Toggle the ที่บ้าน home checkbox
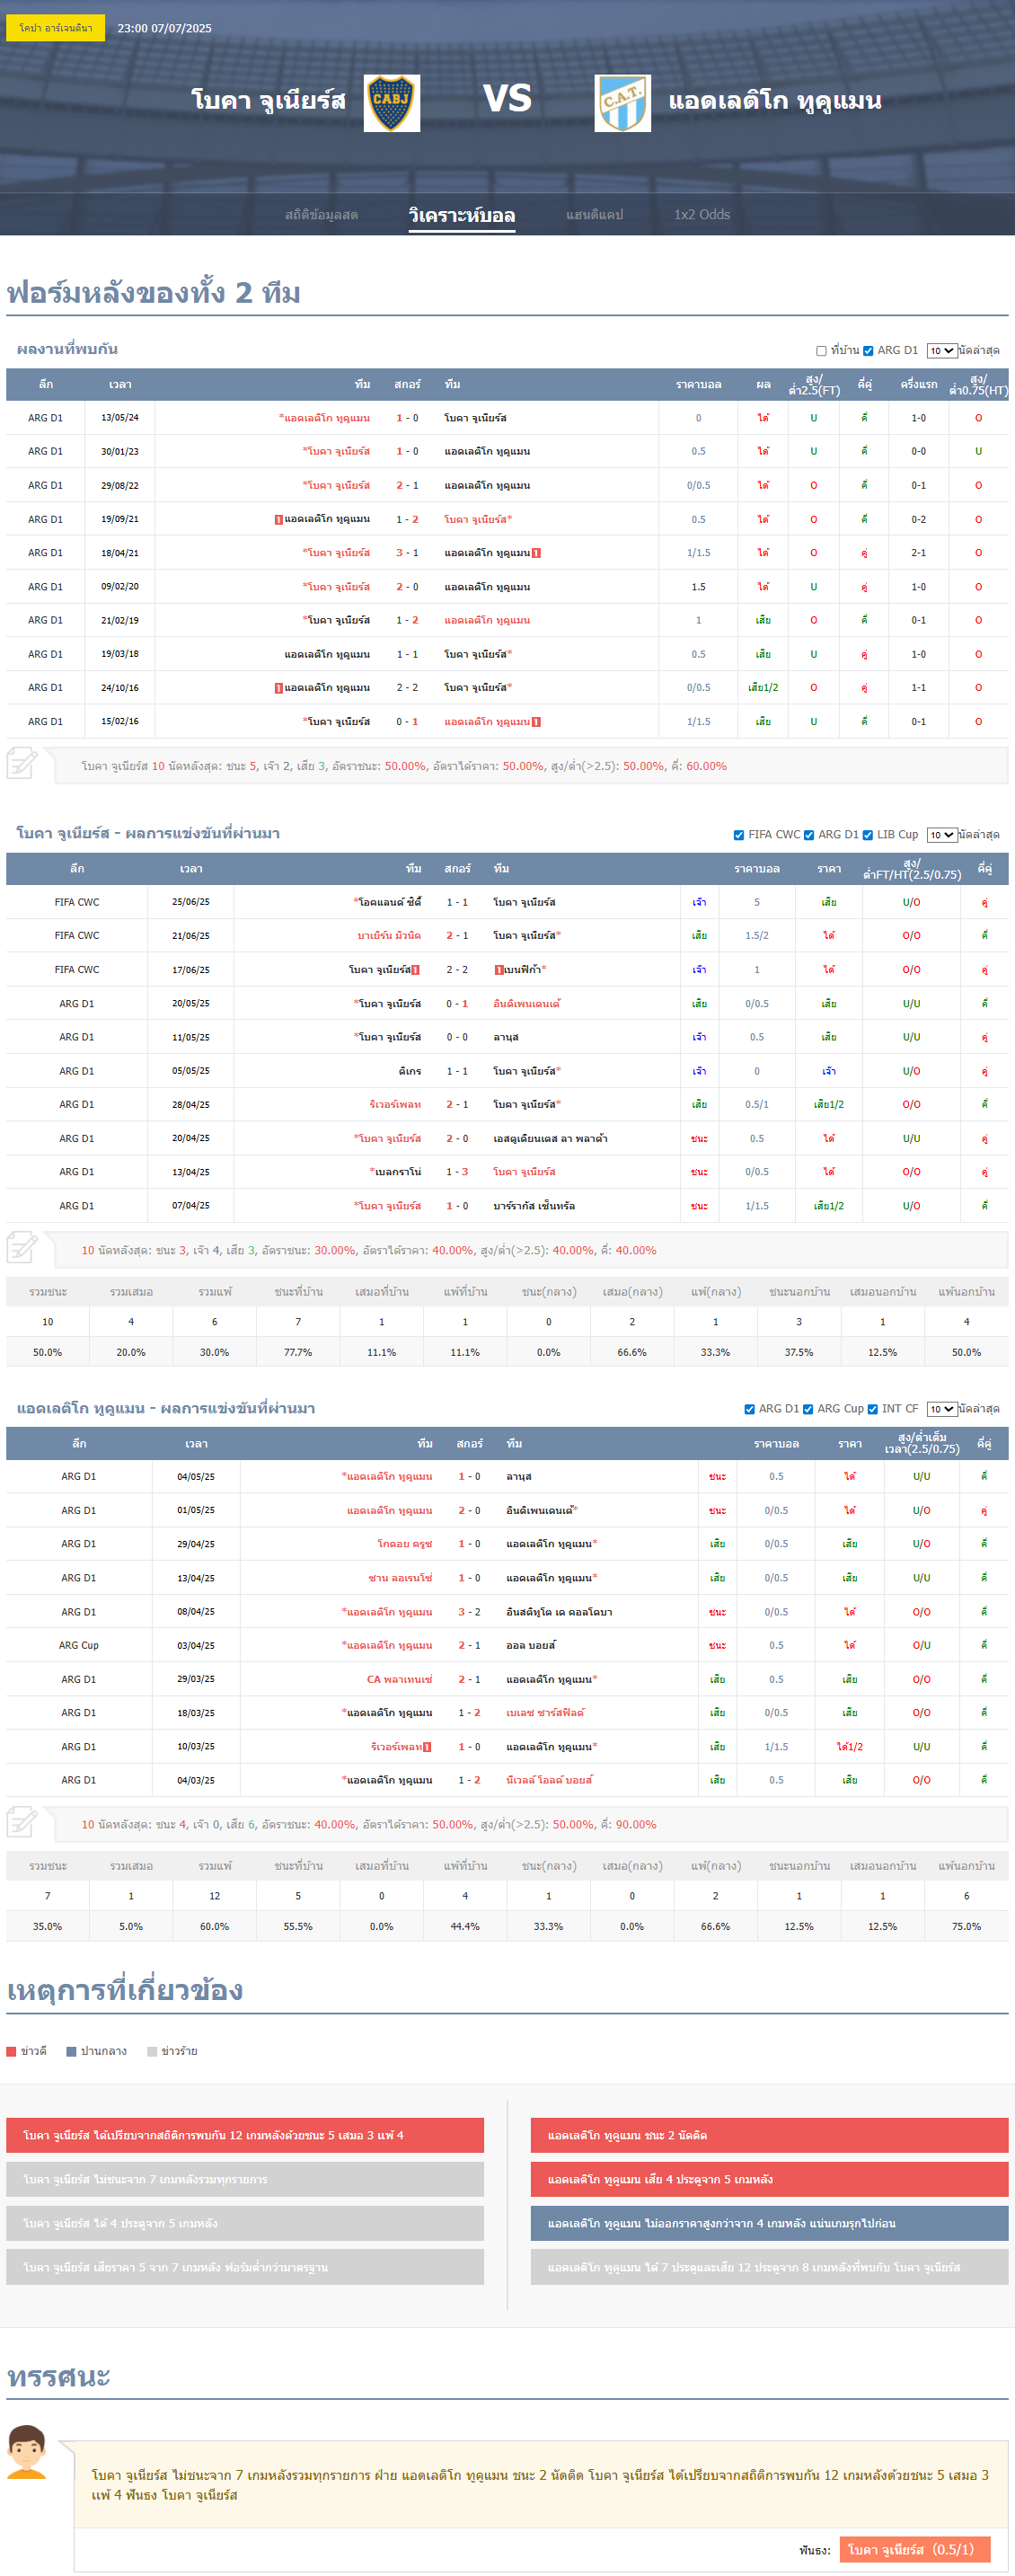The height and width of the screenshot is (2576, 1015). coord(821,351)
